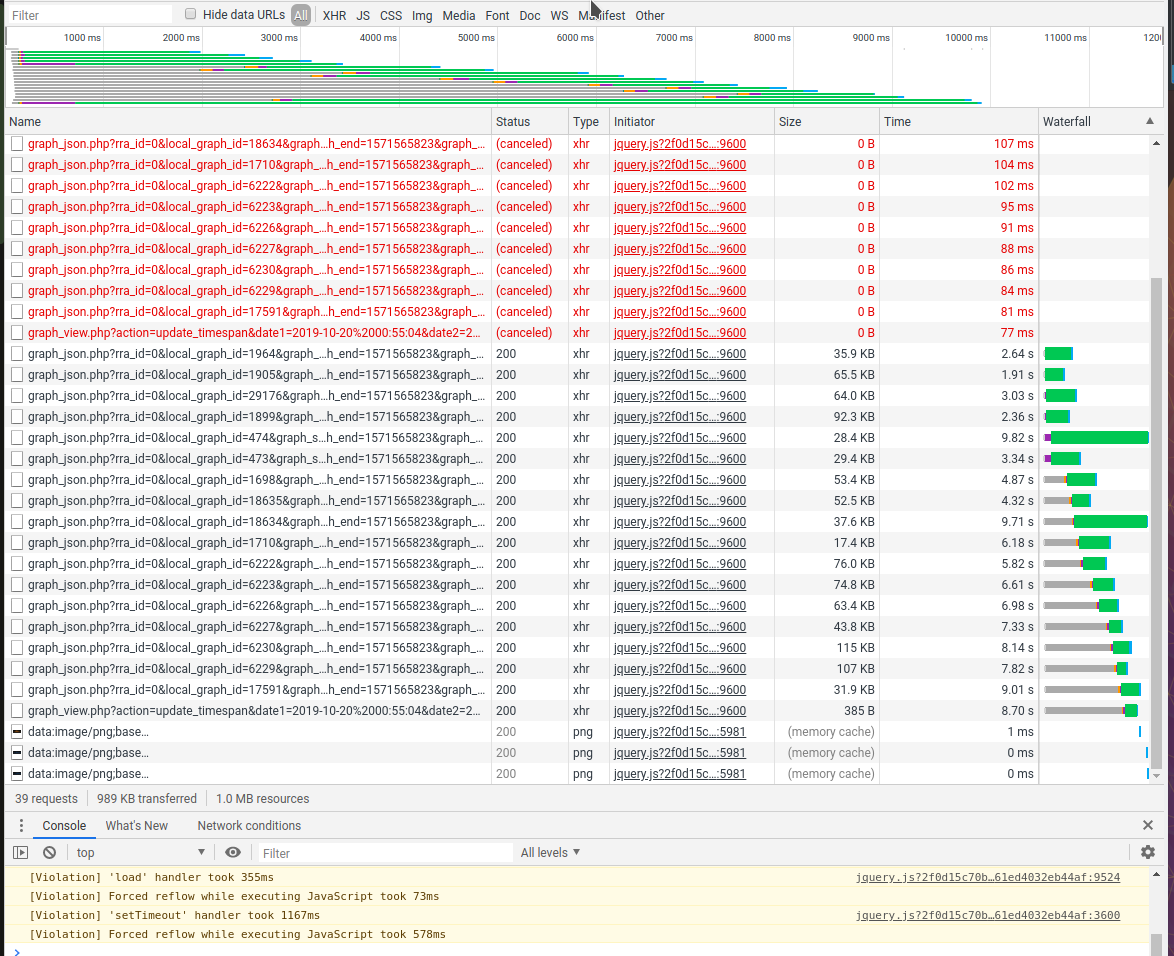
Task: Filter requests by JS
Action: click(363, 15)
